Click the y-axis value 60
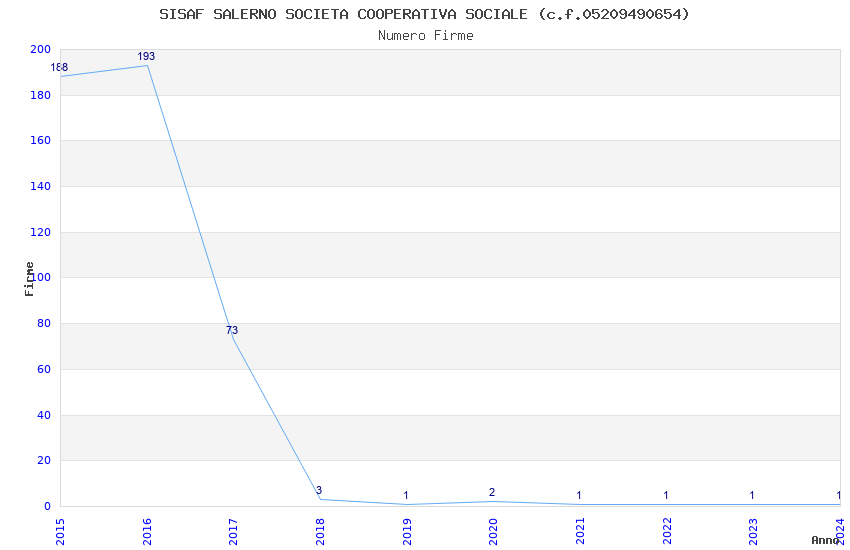The height and width of the screenshot is (550, 850). click(x=44, y=370)
